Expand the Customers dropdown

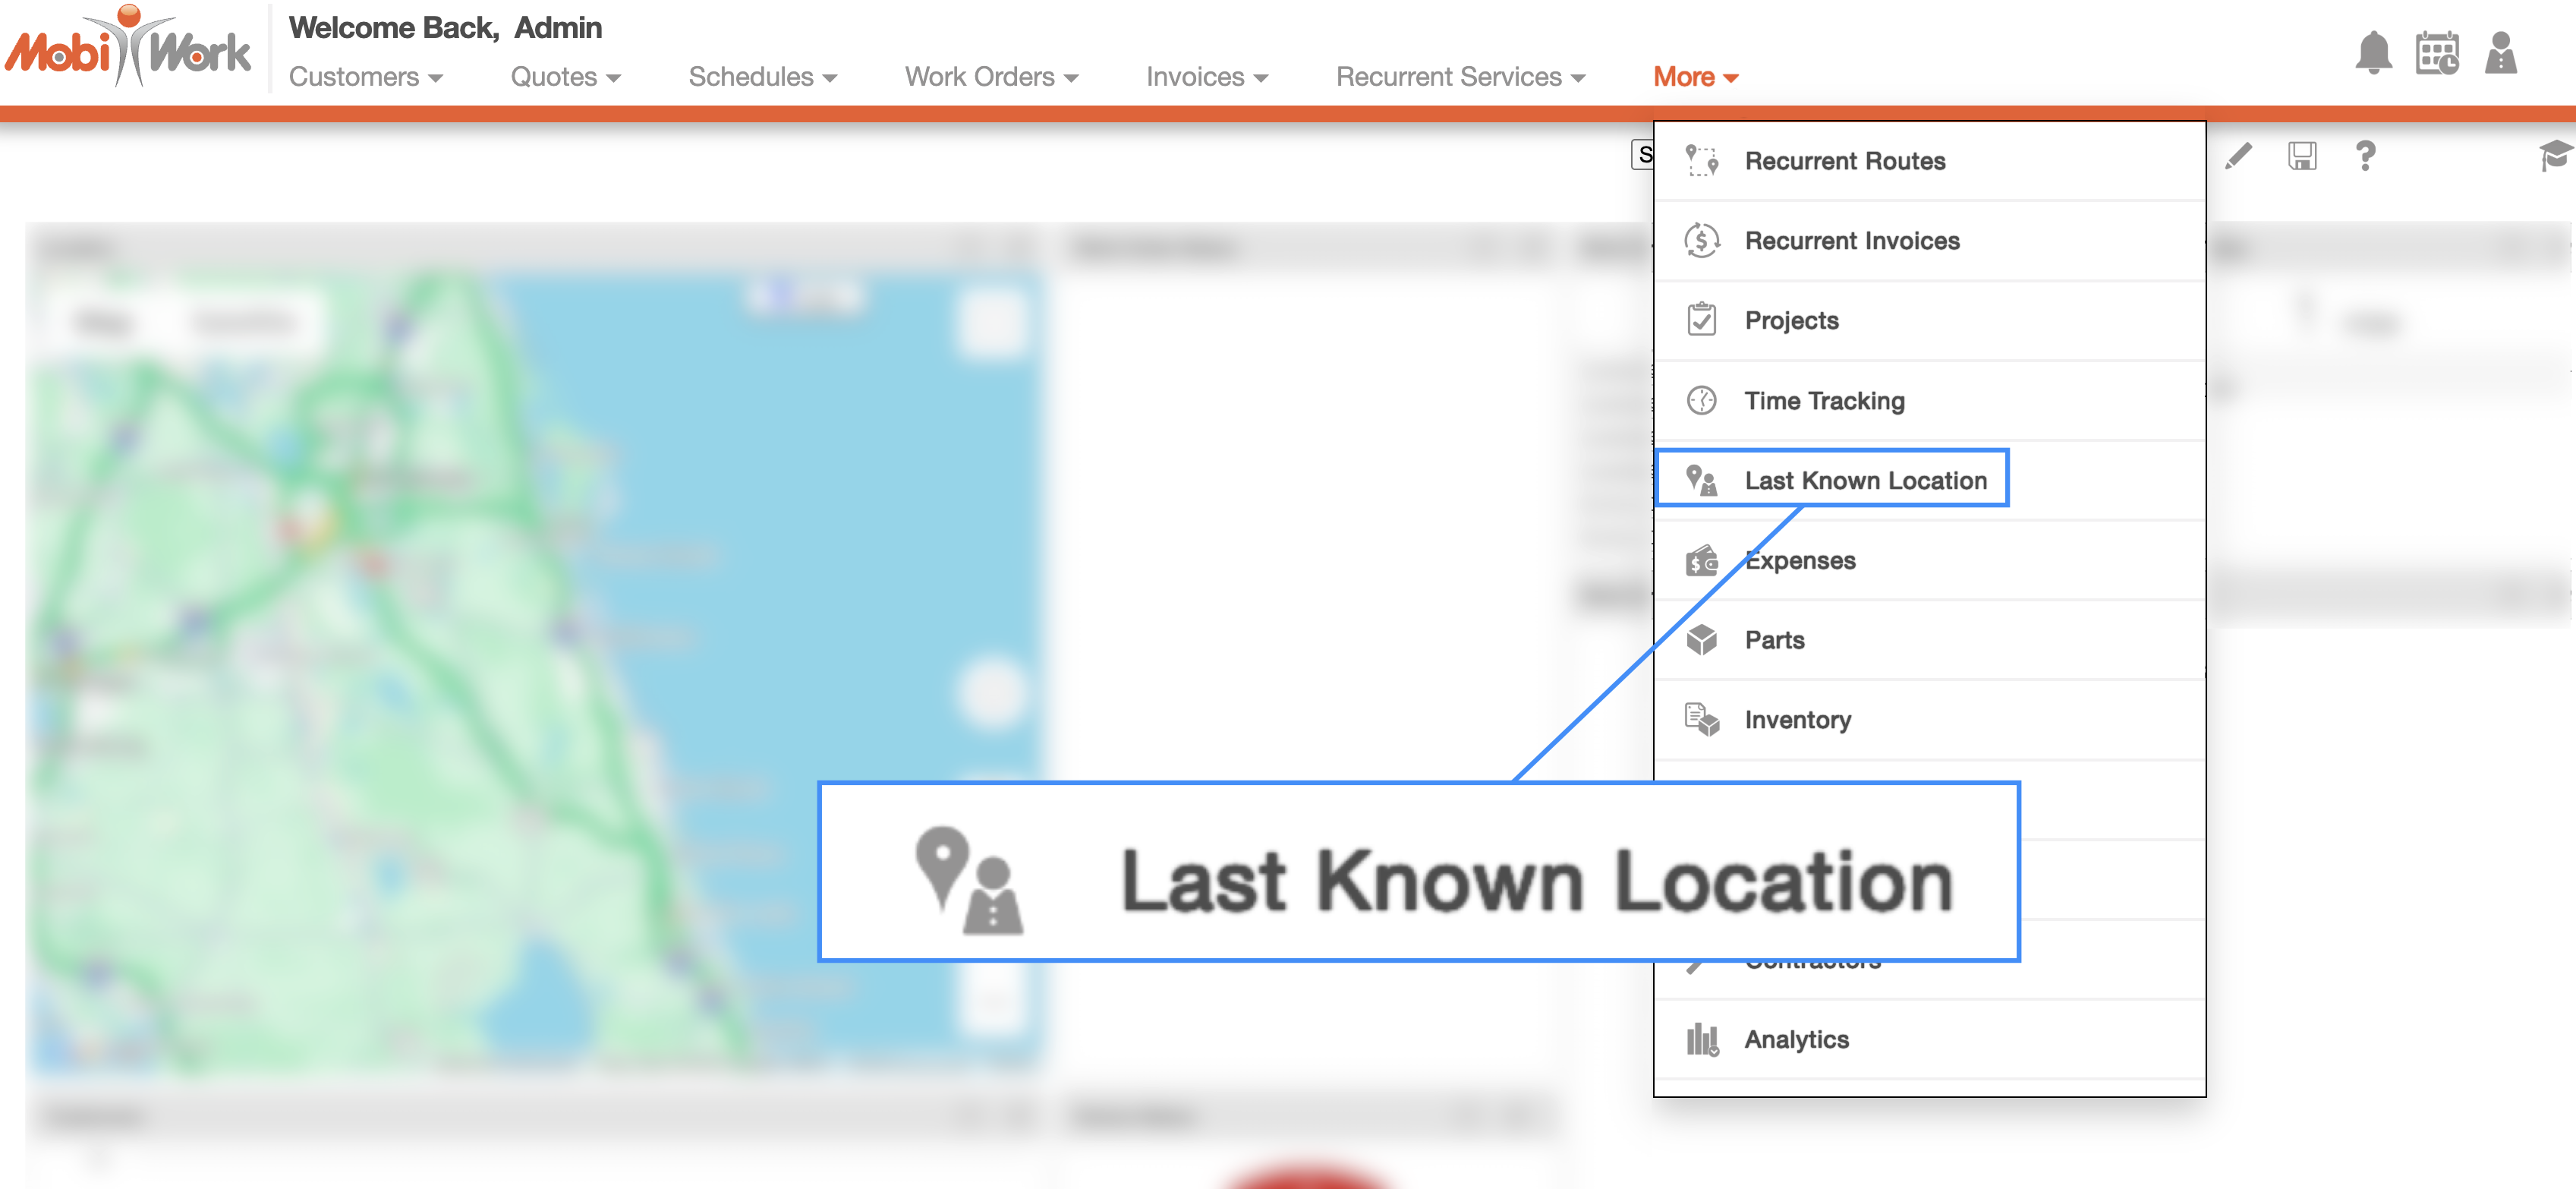pyautogui.click(x=366, y=77)
